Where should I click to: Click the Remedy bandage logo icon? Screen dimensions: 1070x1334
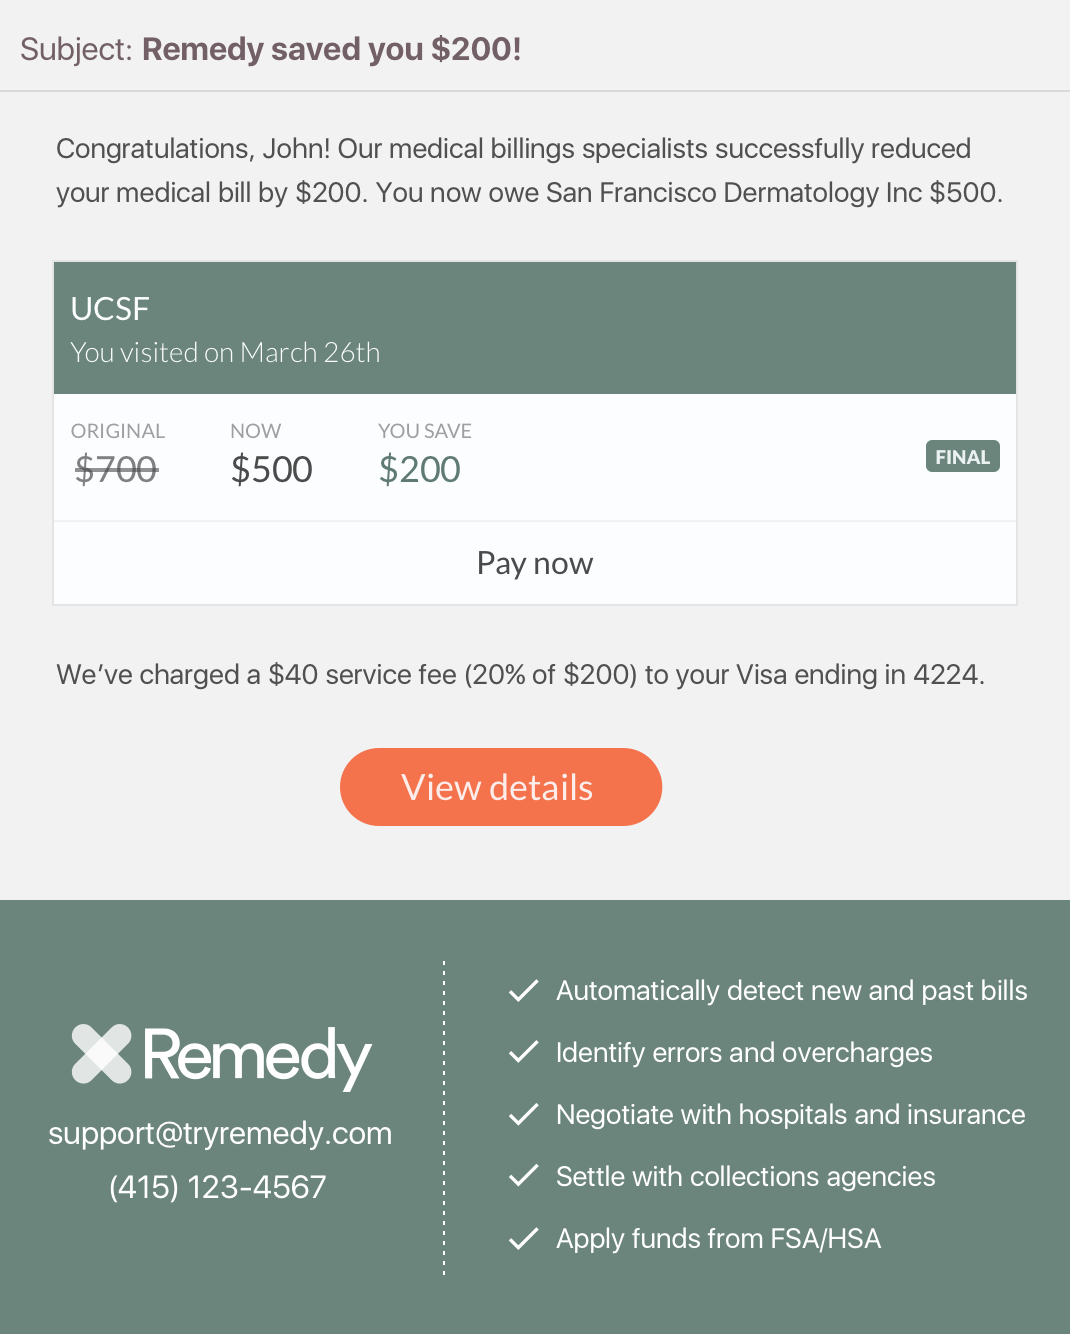[102, 1054]
